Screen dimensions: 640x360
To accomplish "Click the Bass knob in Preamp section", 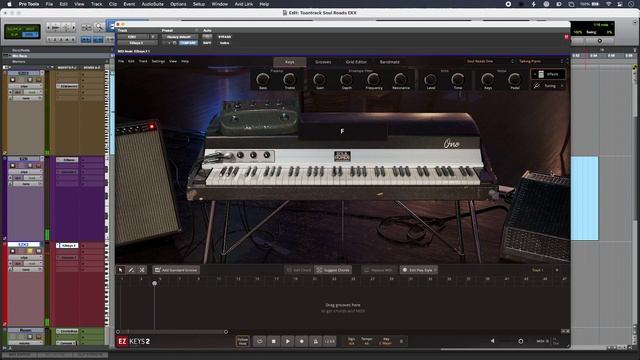I will point(262,79).
